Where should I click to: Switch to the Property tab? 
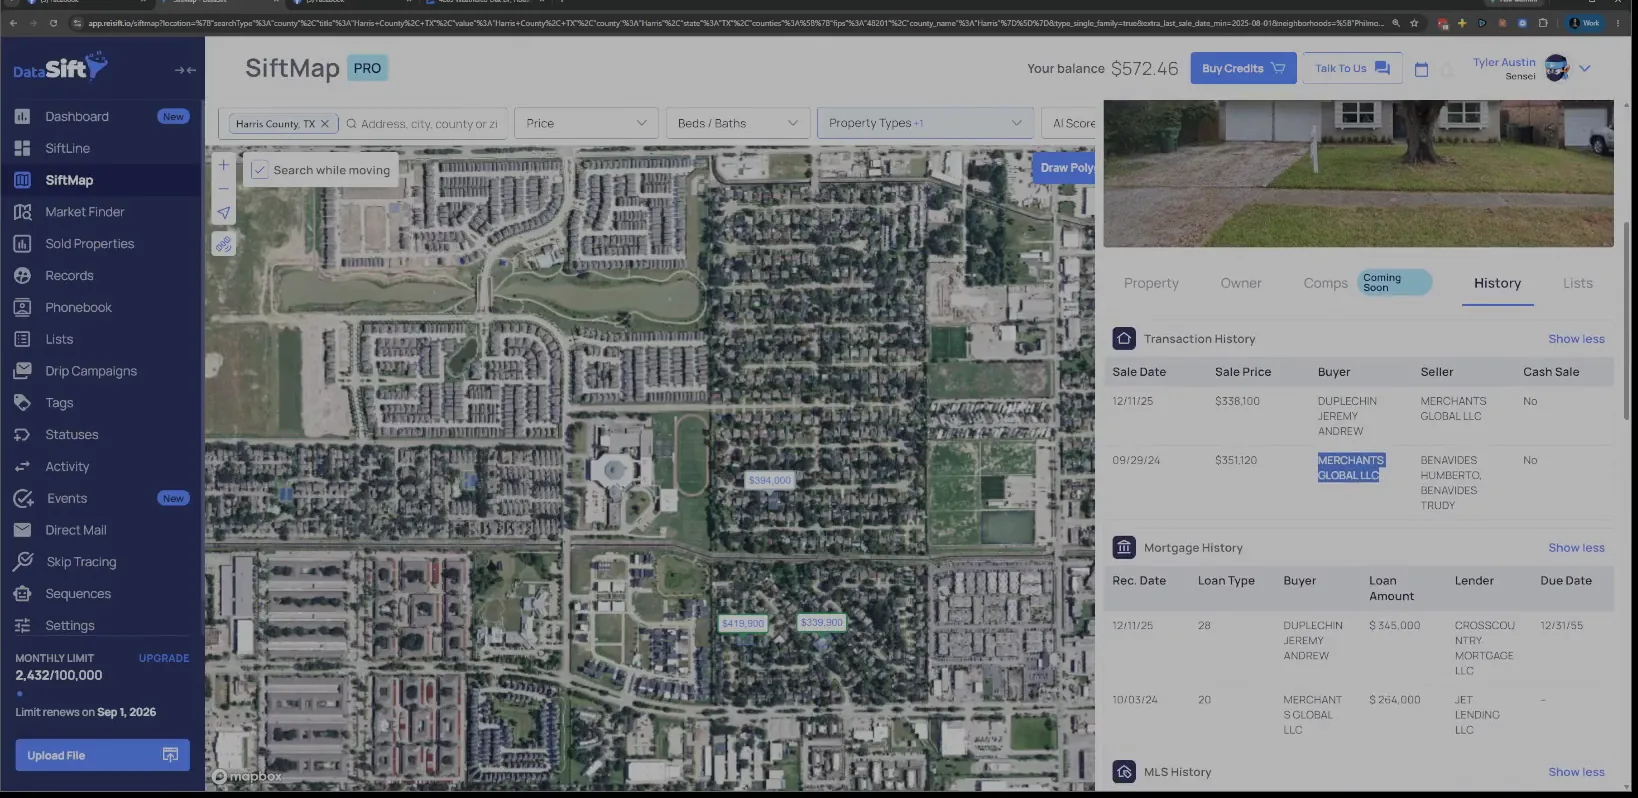[1151, 283]
